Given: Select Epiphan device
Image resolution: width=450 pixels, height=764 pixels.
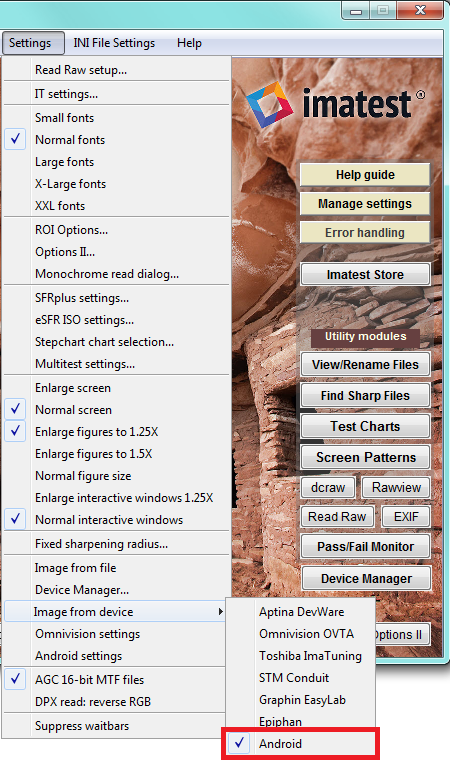Looking at the screenshot, I should pos(301,721).
